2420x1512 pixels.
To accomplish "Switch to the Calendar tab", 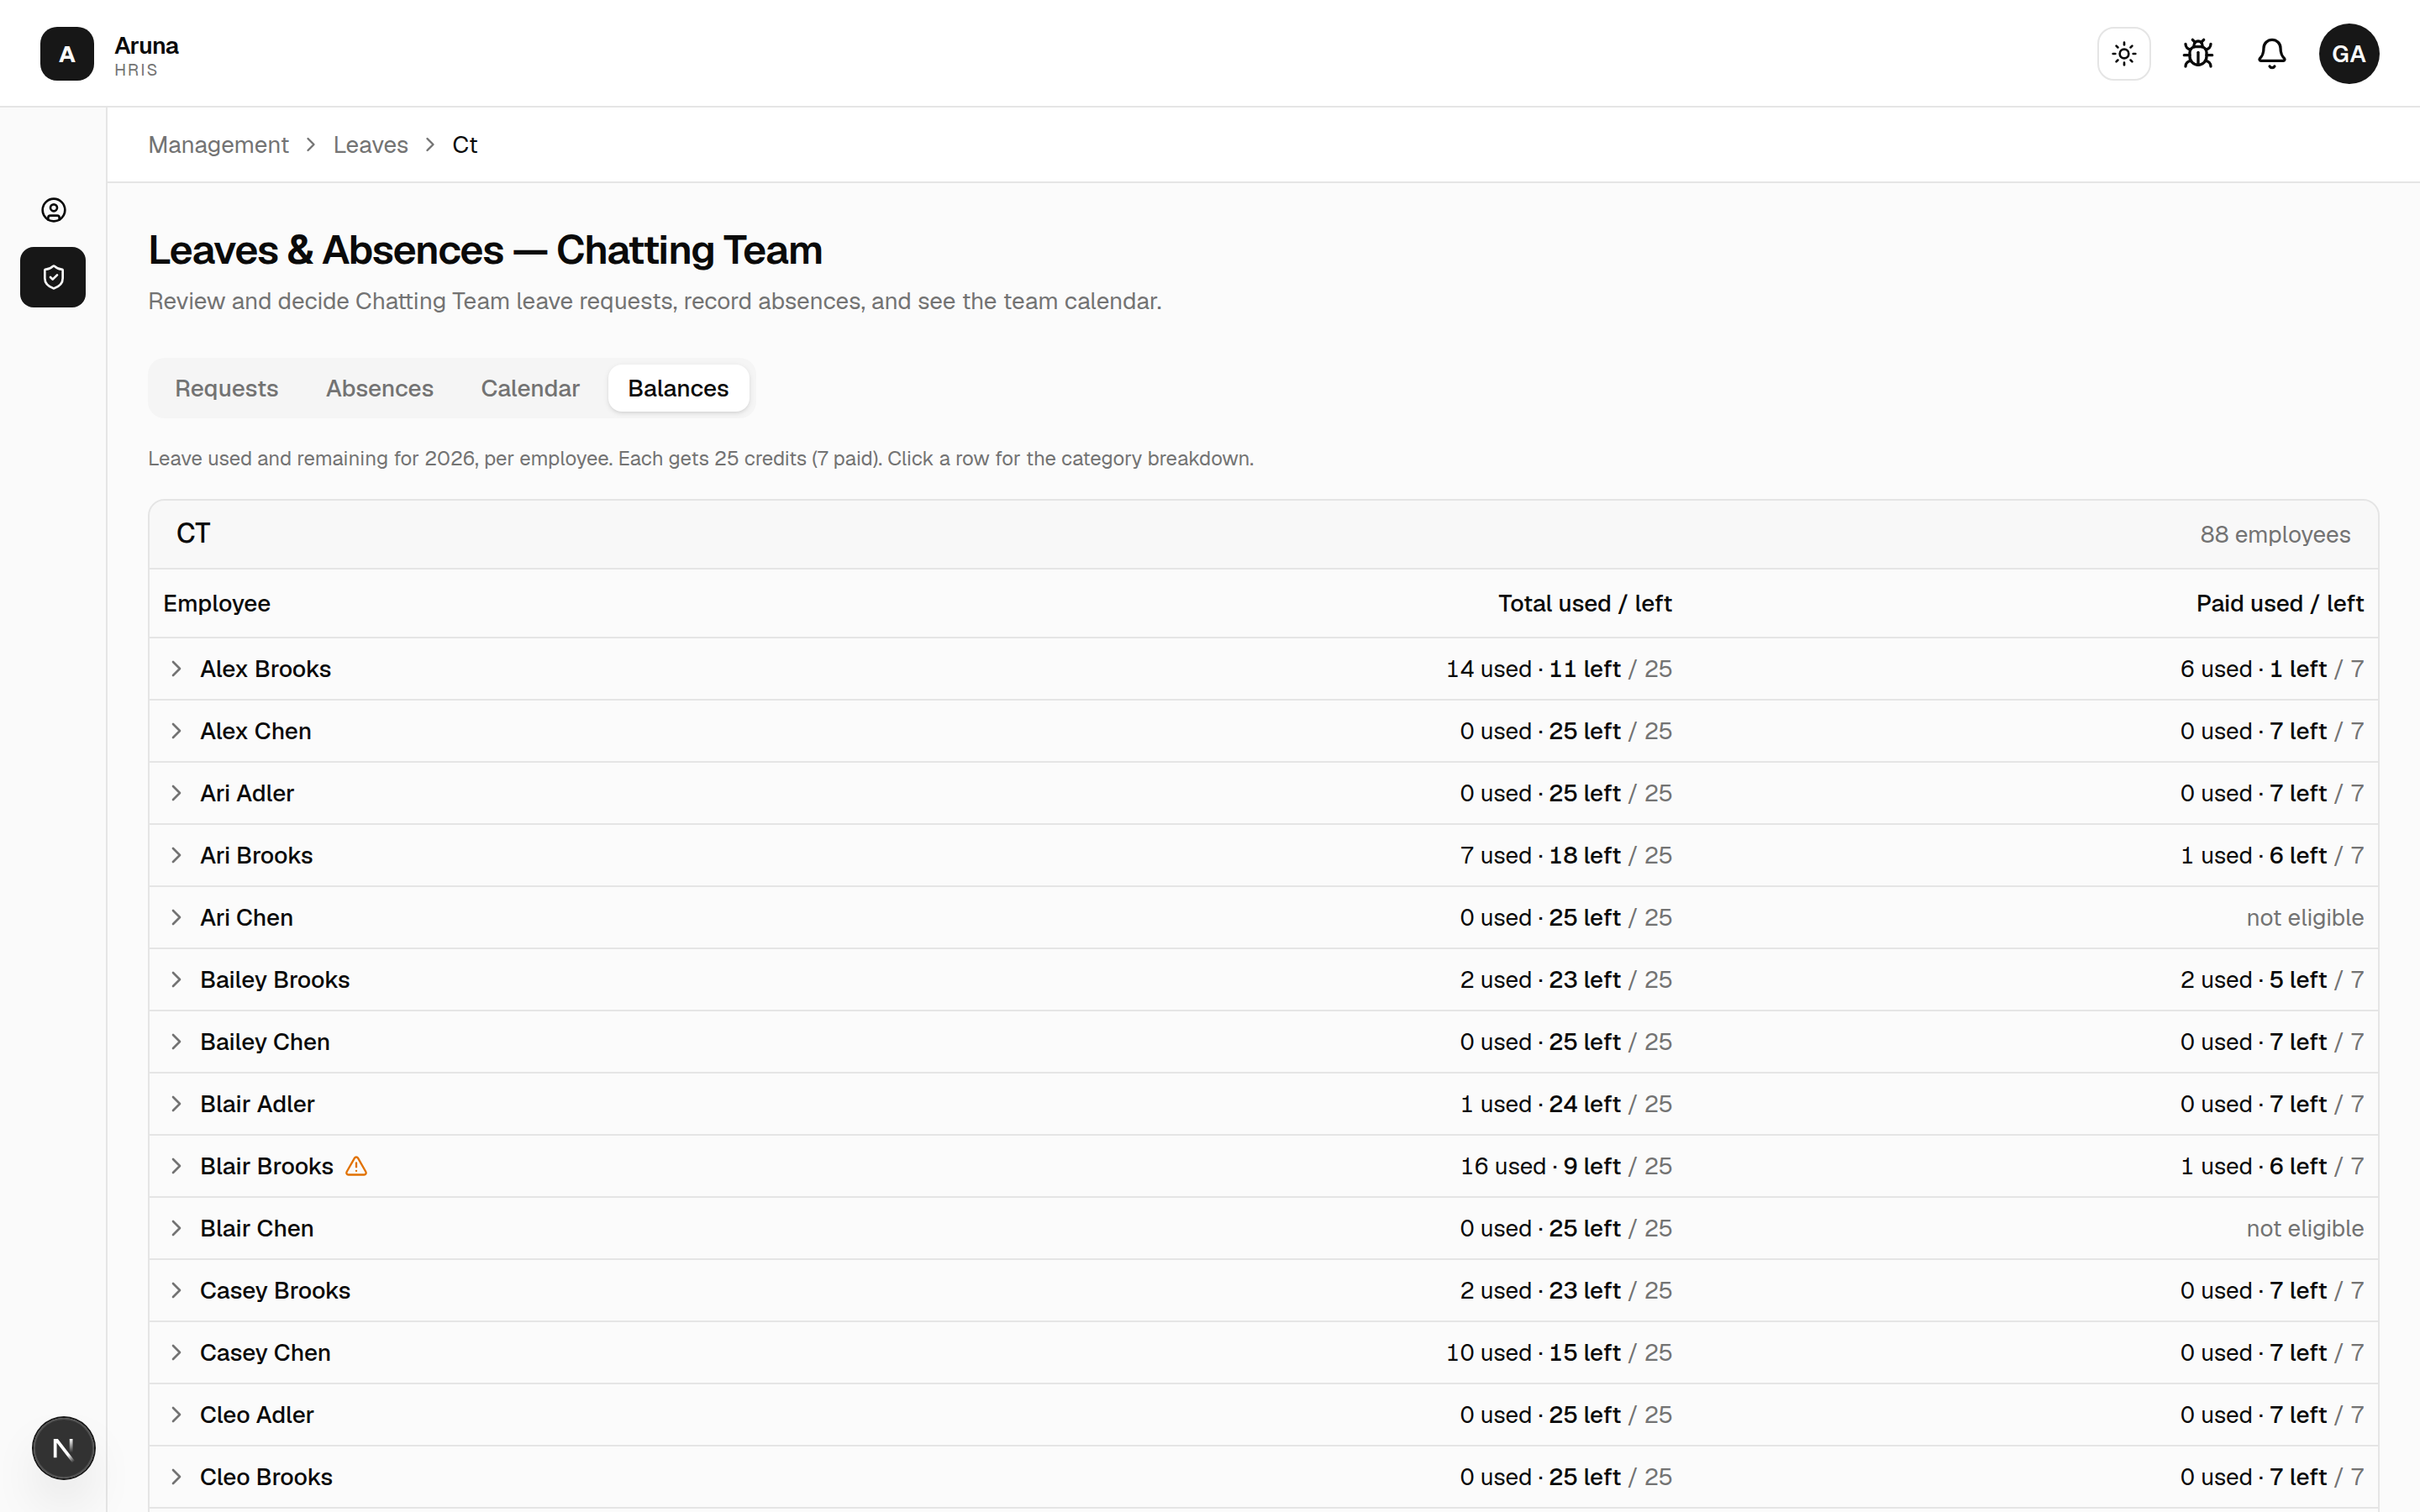I will (530, 388).
